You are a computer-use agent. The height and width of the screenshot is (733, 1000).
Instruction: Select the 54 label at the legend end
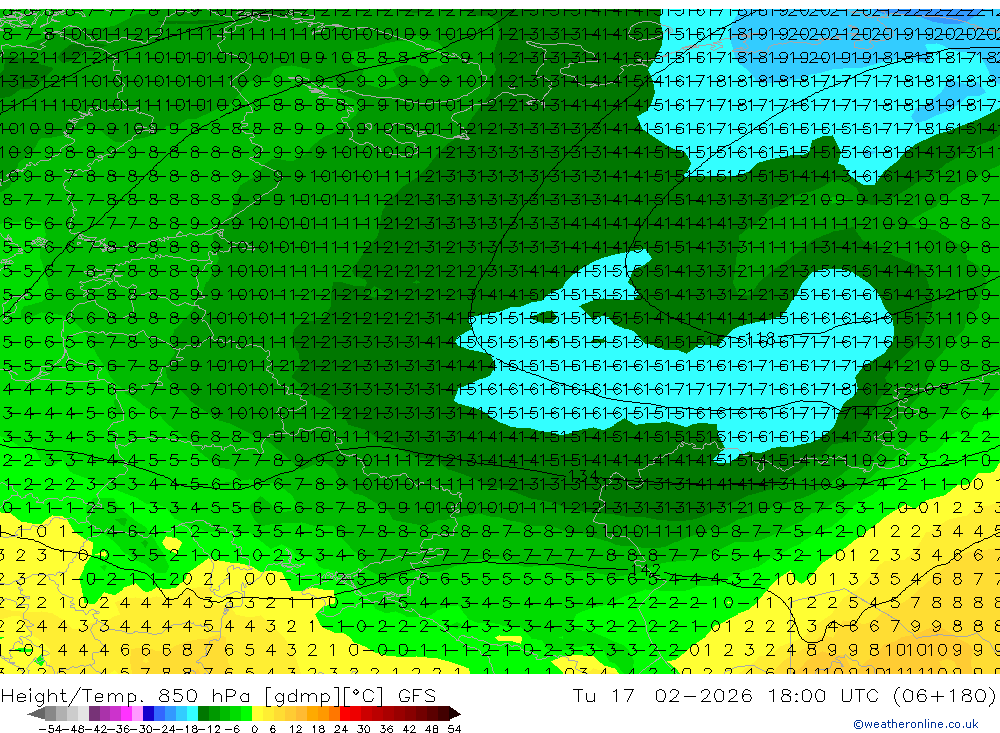454,729
